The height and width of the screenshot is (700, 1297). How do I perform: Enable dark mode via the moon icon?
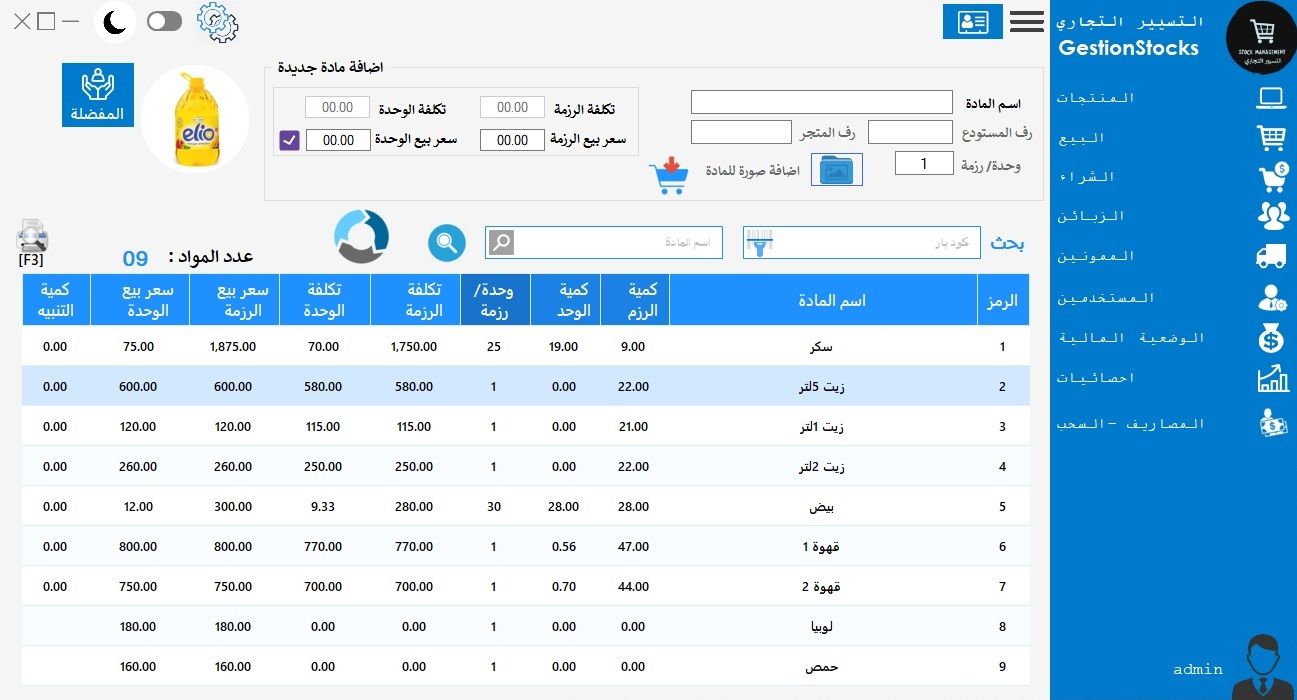113,21
